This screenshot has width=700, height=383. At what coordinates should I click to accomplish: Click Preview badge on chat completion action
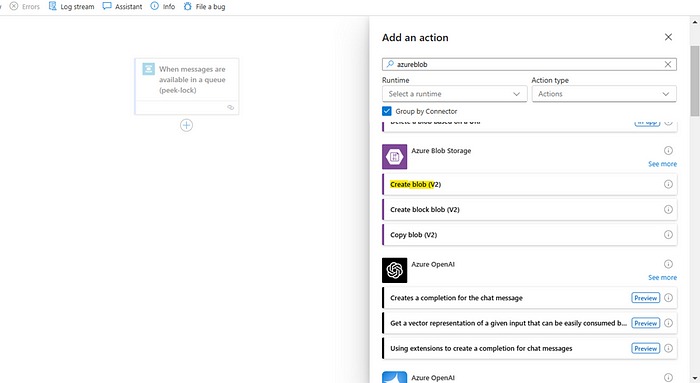point(646,298)
